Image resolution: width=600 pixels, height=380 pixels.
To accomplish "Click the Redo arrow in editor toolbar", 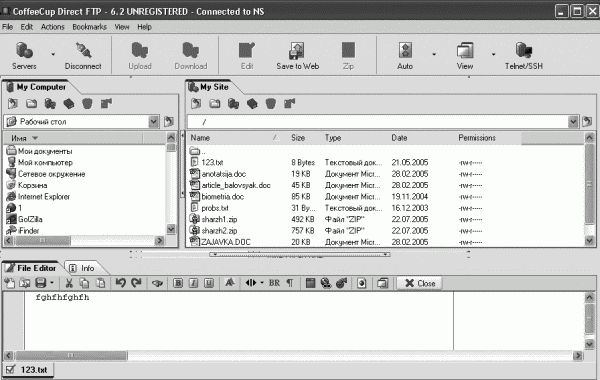I will coord(136,283).
